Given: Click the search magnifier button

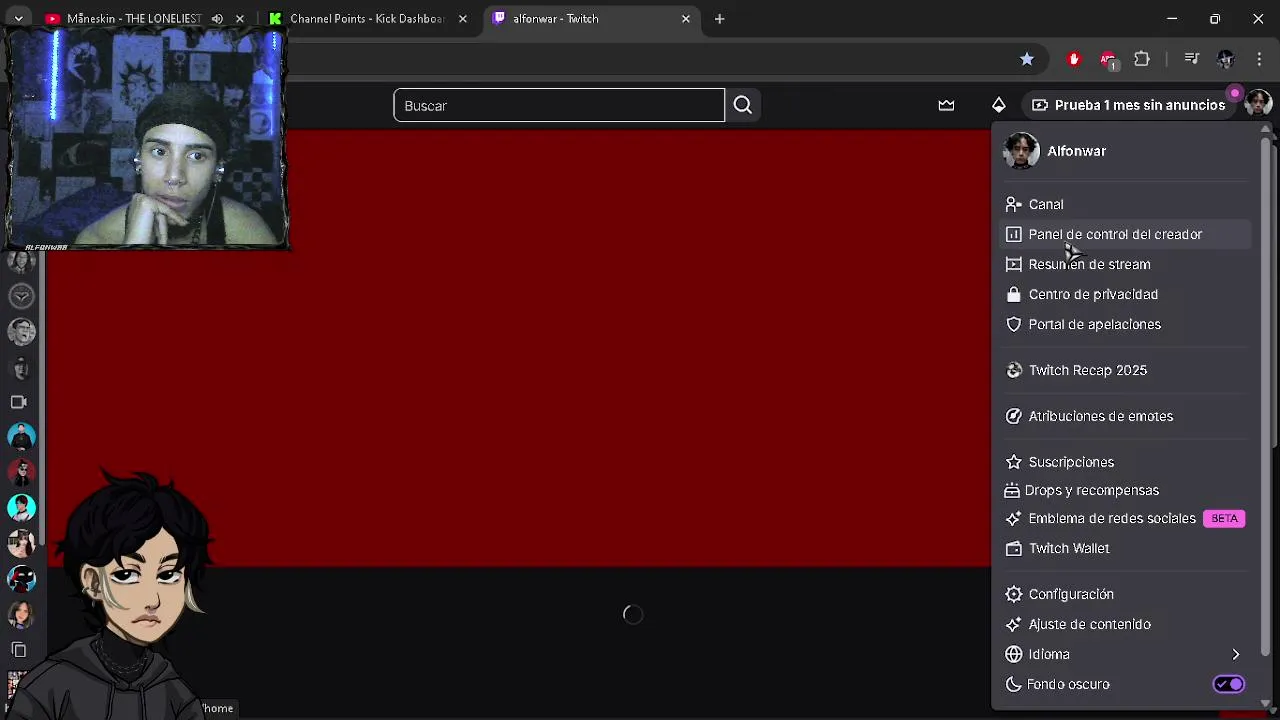Looking at the screenshot, I should 742,105.
